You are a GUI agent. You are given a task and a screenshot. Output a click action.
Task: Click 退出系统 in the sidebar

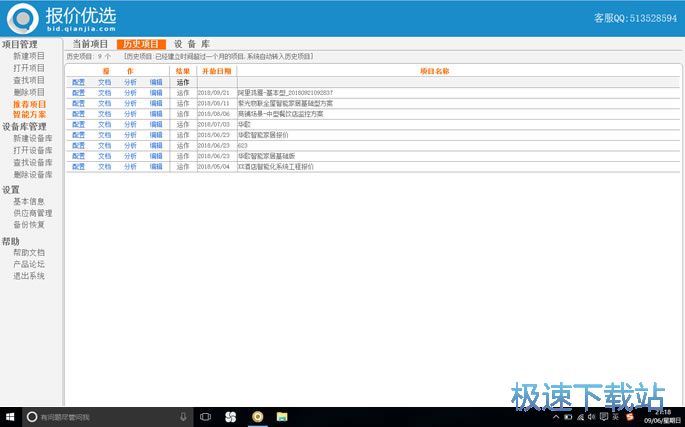(29, 276)
